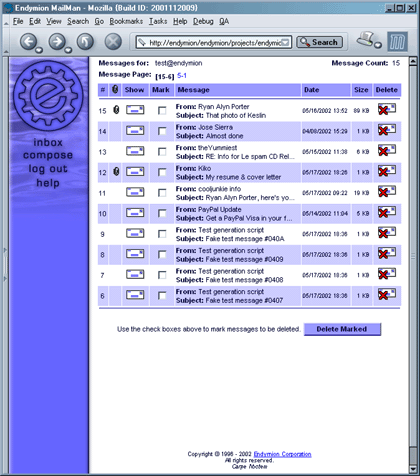Open the Edit menu

35,22
